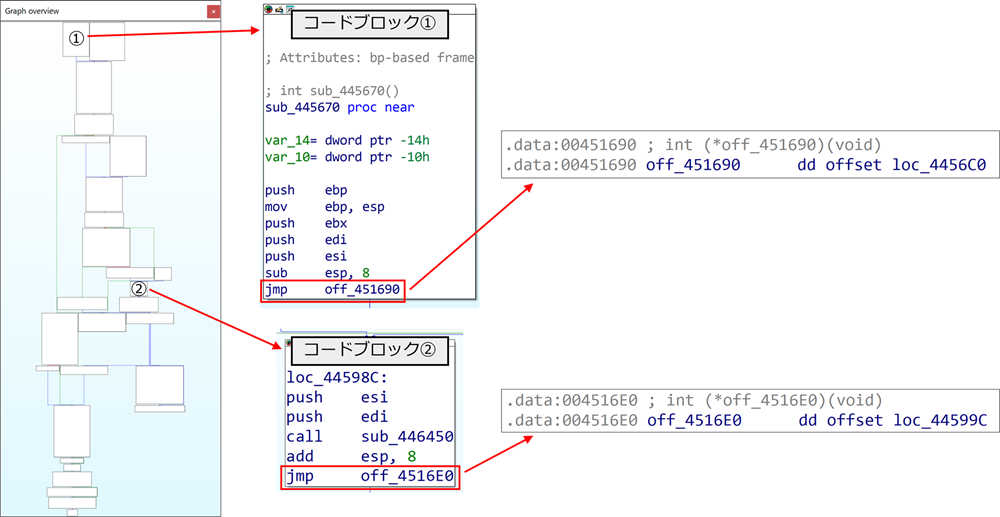The width and height of the screenshot is (1000, 517).
Task: Click the pencil edit-comment icon on sub_445670 block
Action: pos(279,10)
